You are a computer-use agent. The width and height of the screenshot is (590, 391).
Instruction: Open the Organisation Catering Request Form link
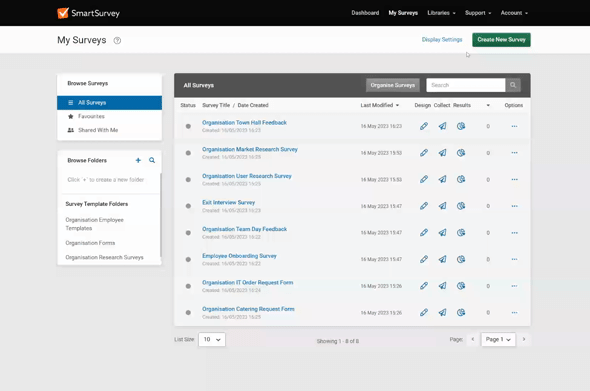248,309
